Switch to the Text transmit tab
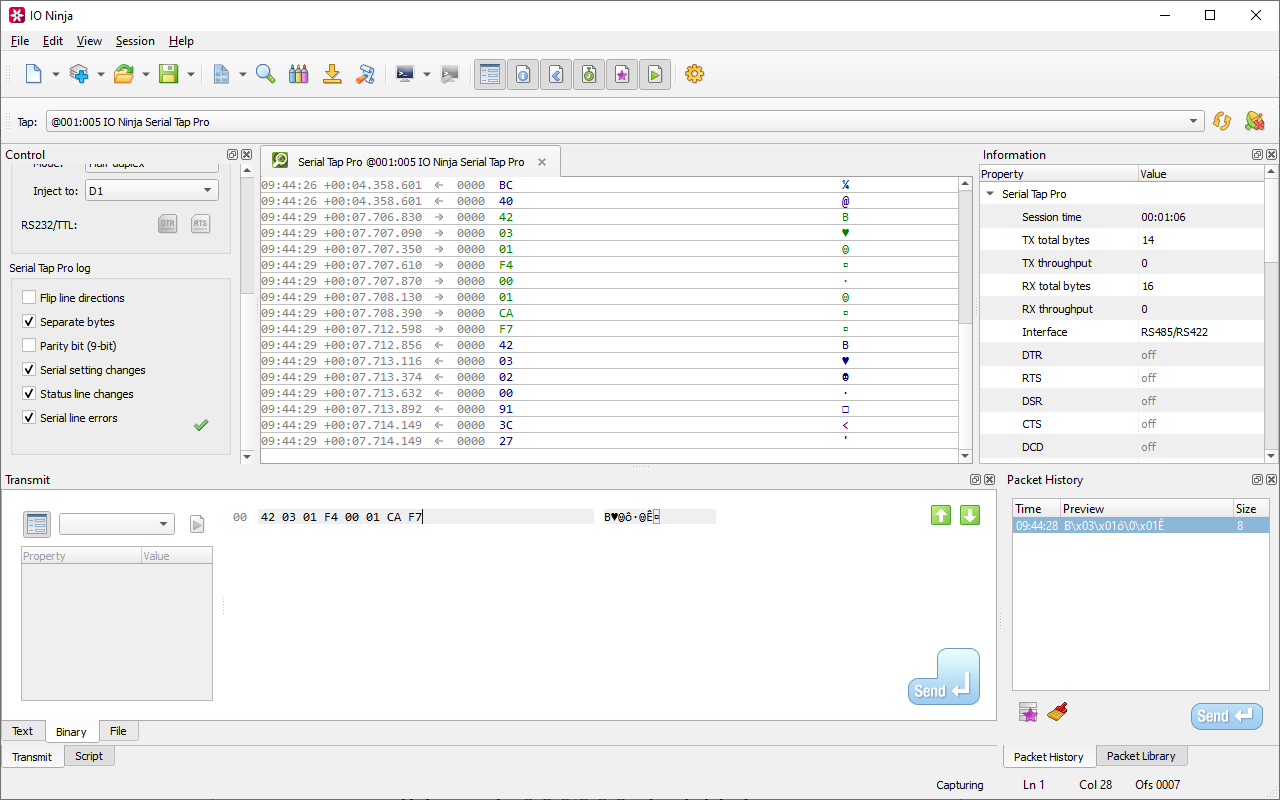This screenshot has width=1280, height=800. coord(22,731)
